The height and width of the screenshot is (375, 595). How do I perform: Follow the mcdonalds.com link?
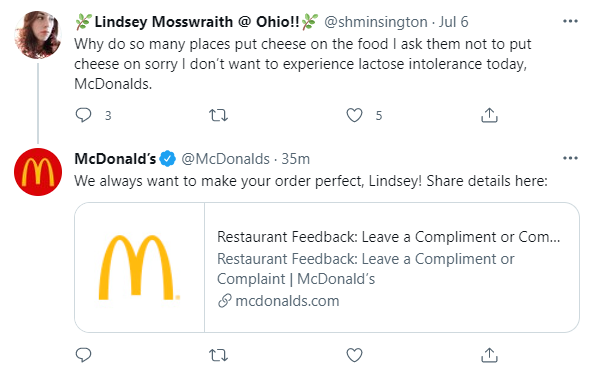[287, 301]
